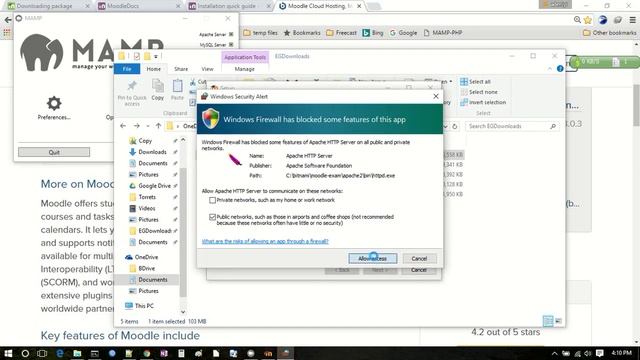Open recent locations dropdown arrow
The width and height of the screenshot is (640, 360).
click(148, 127)
